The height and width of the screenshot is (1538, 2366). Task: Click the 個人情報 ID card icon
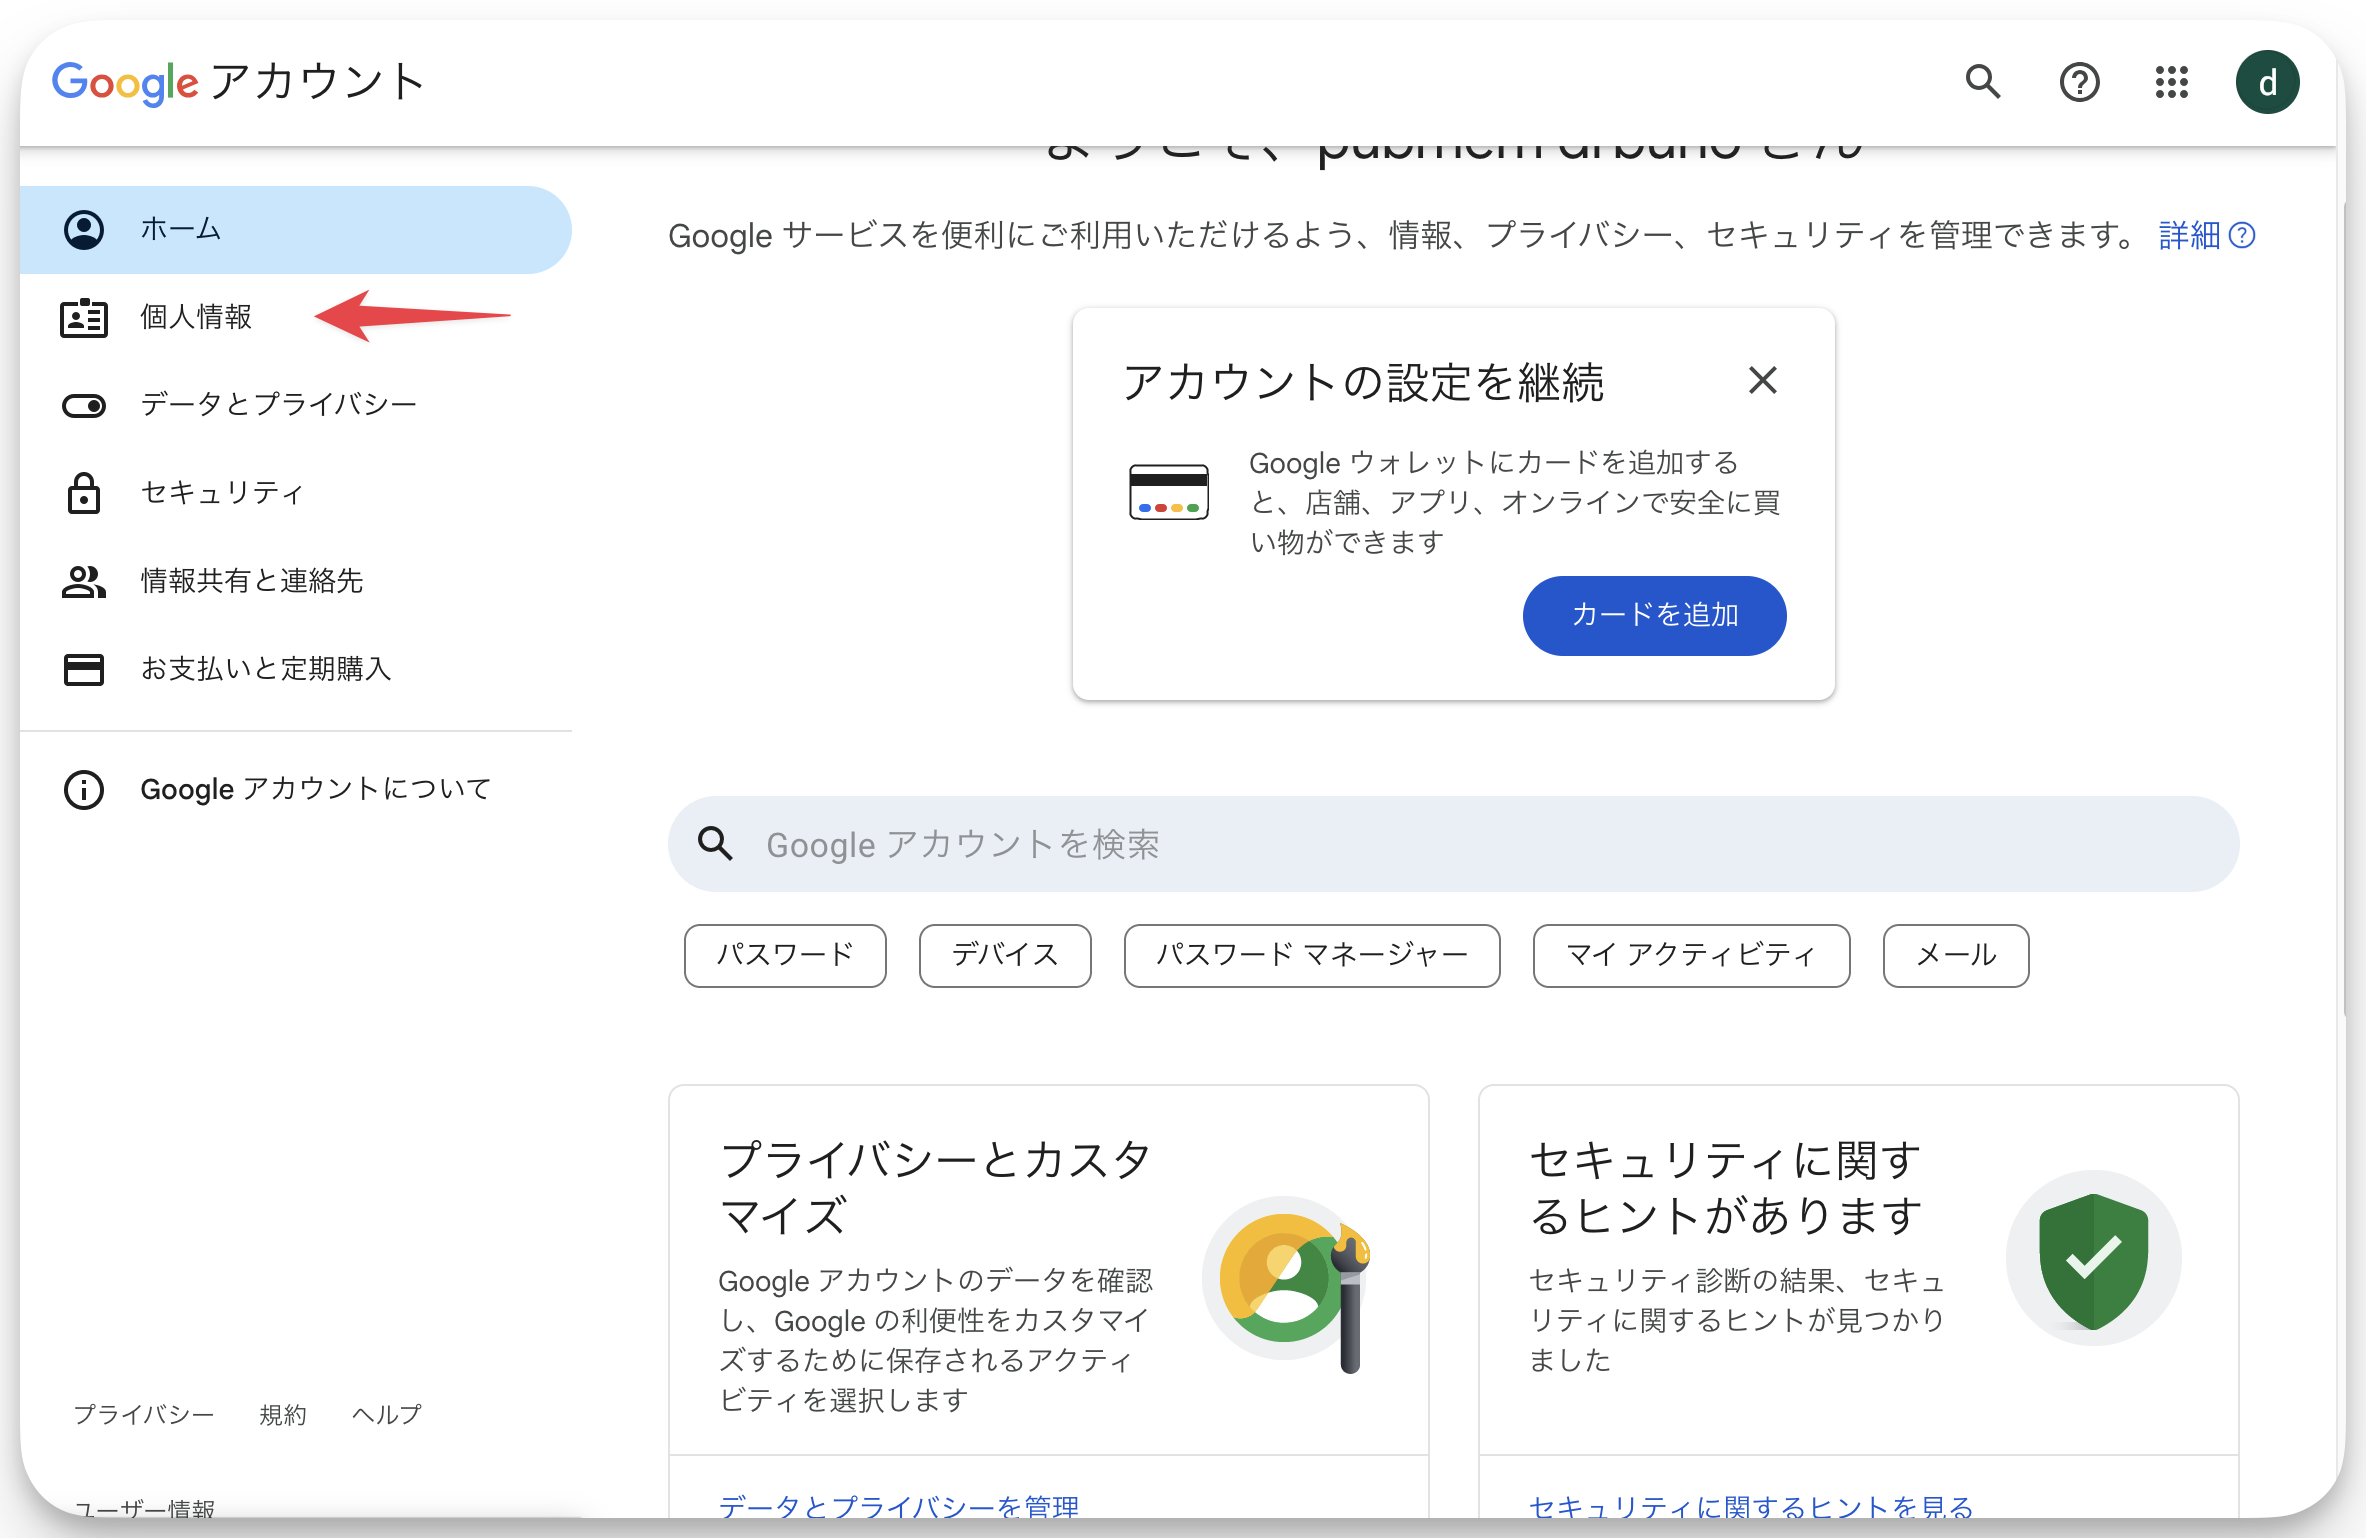click(84, 318)
